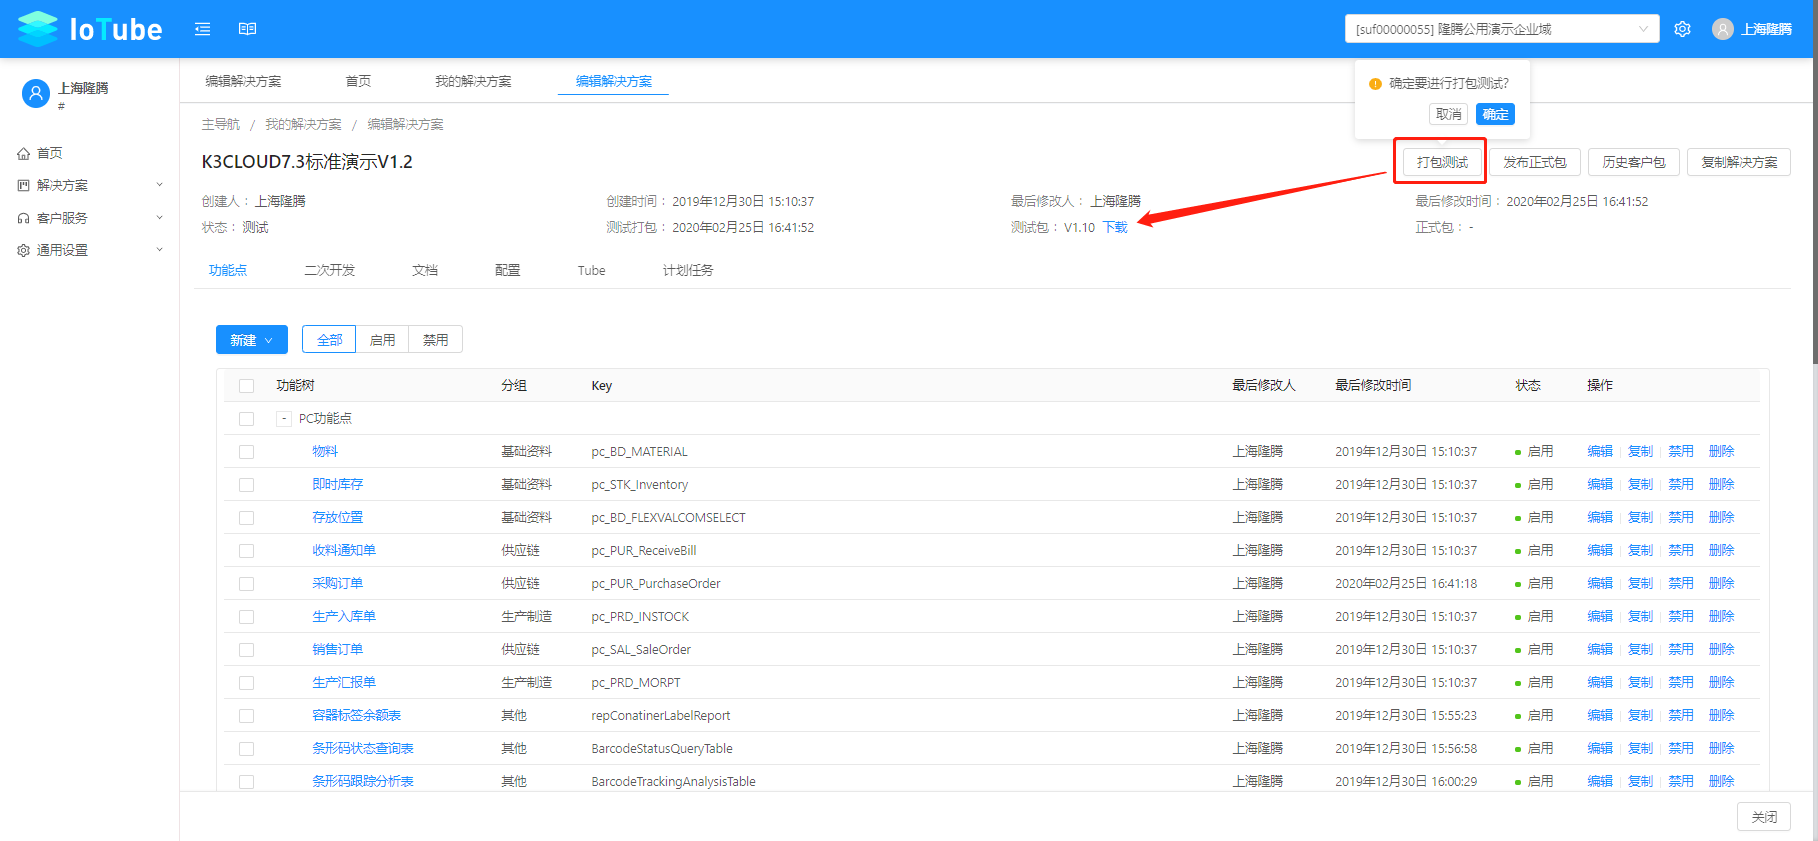Screen dimensions: 1818x841
Task: Click the 客户服务 headset icon
Action: tap(23, 218)
